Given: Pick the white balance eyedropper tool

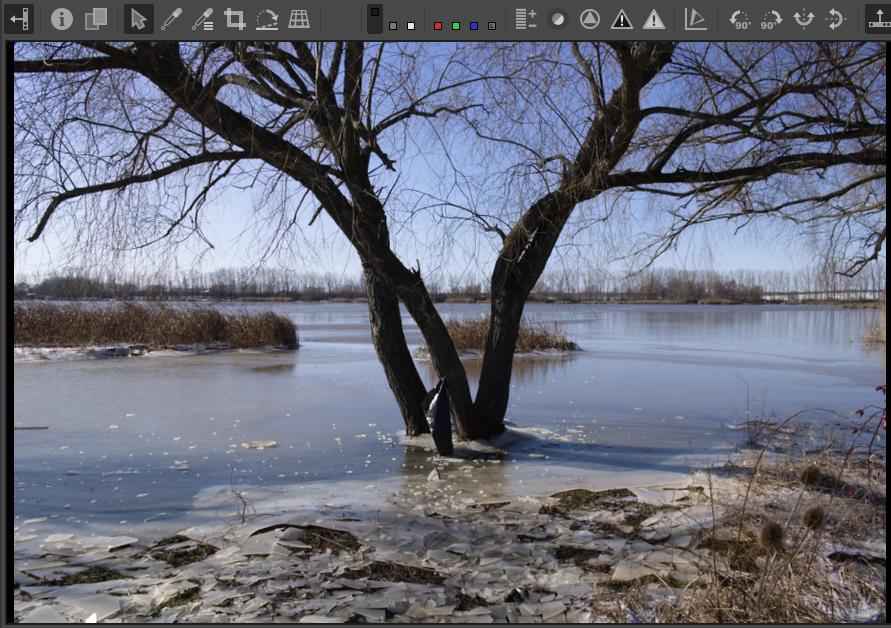Looking at the screenshot, I should [171, 19].
